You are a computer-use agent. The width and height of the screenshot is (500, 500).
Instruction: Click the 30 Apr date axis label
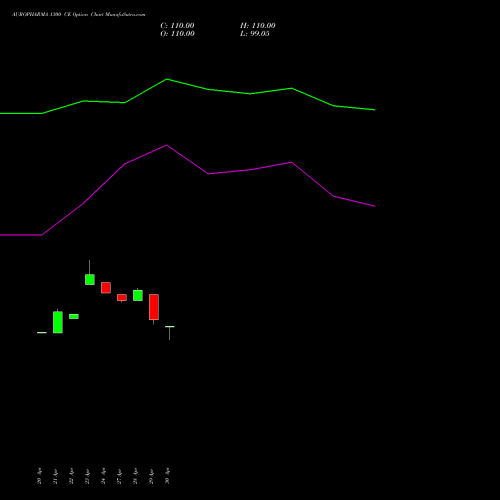tap(167, 476)
